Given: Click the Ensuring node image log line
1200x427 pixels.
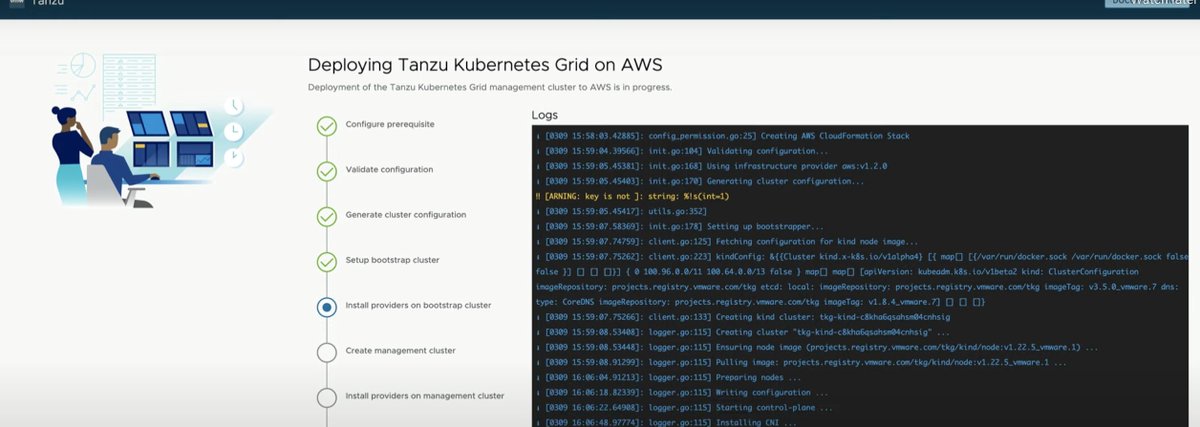Looking at the screenshot, I should pos(817,347).
